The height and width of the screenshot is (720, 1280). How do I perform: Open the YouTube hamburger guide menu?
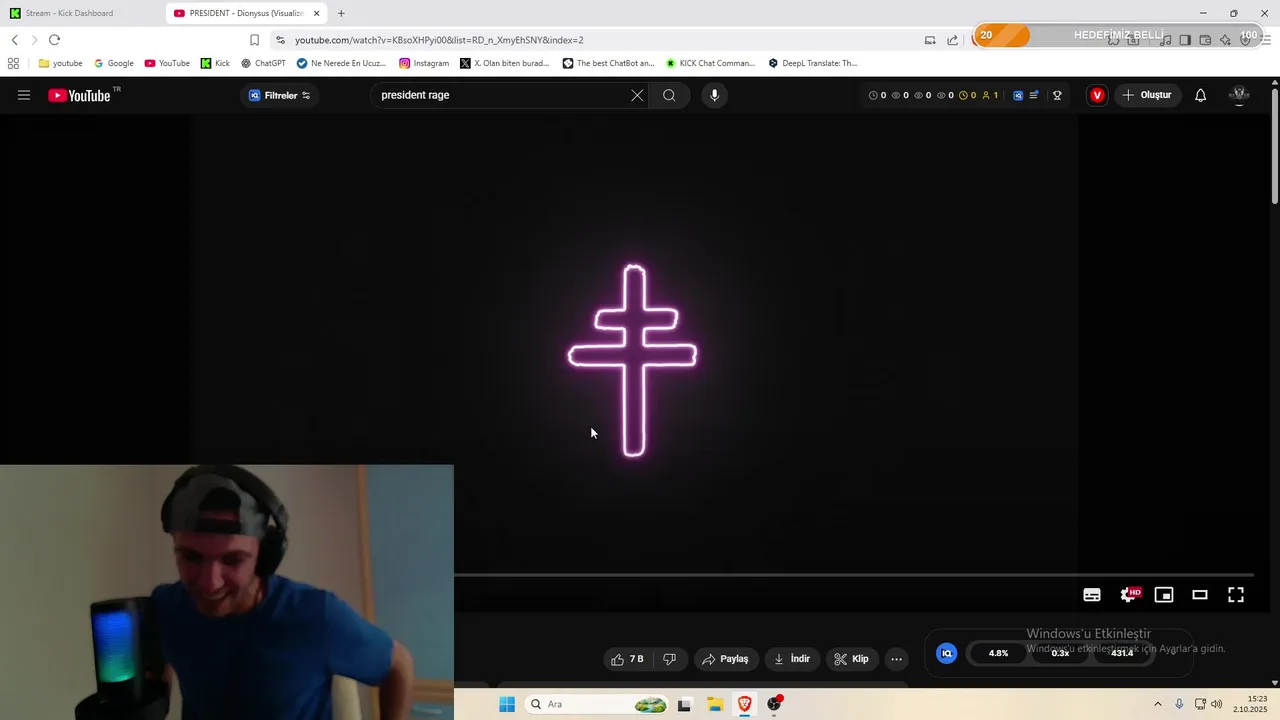pos(24,95)
